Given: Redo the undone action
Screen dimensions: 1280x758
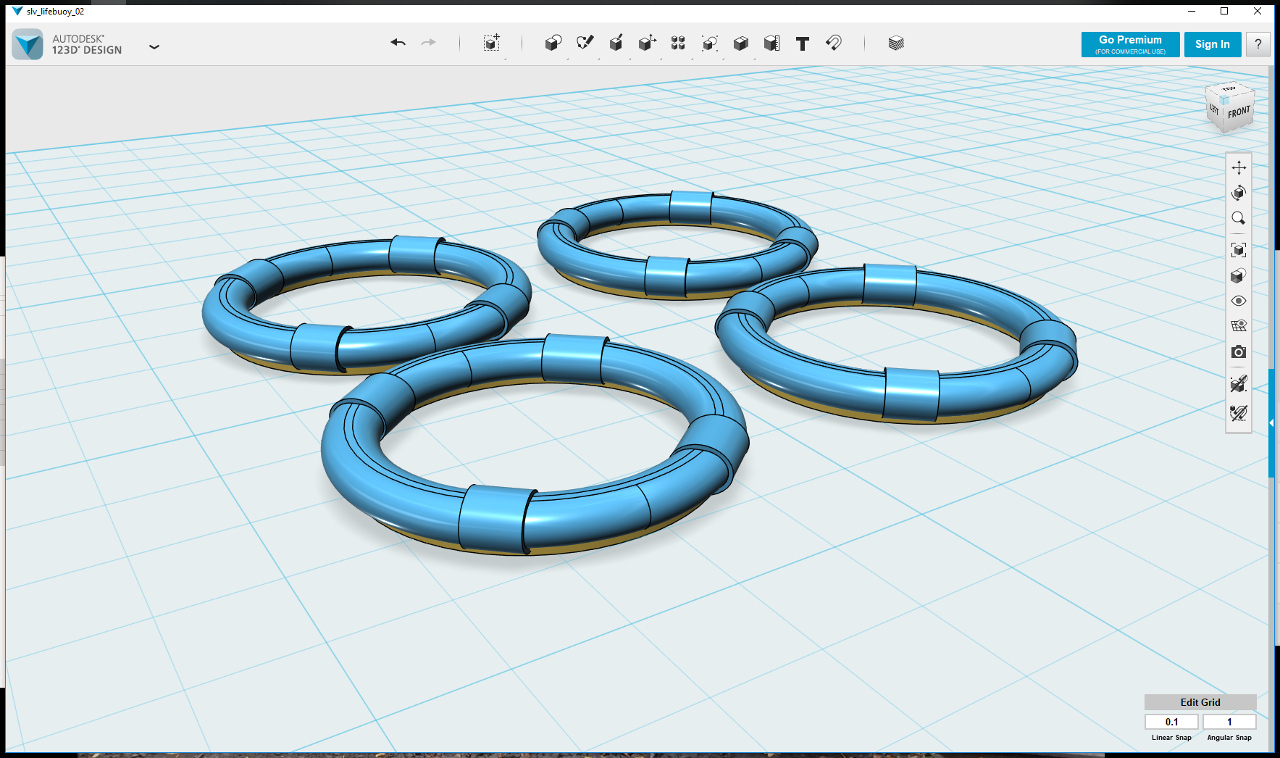Looking at the screenshot, I should pyautogui.click(x=429, y=43).
